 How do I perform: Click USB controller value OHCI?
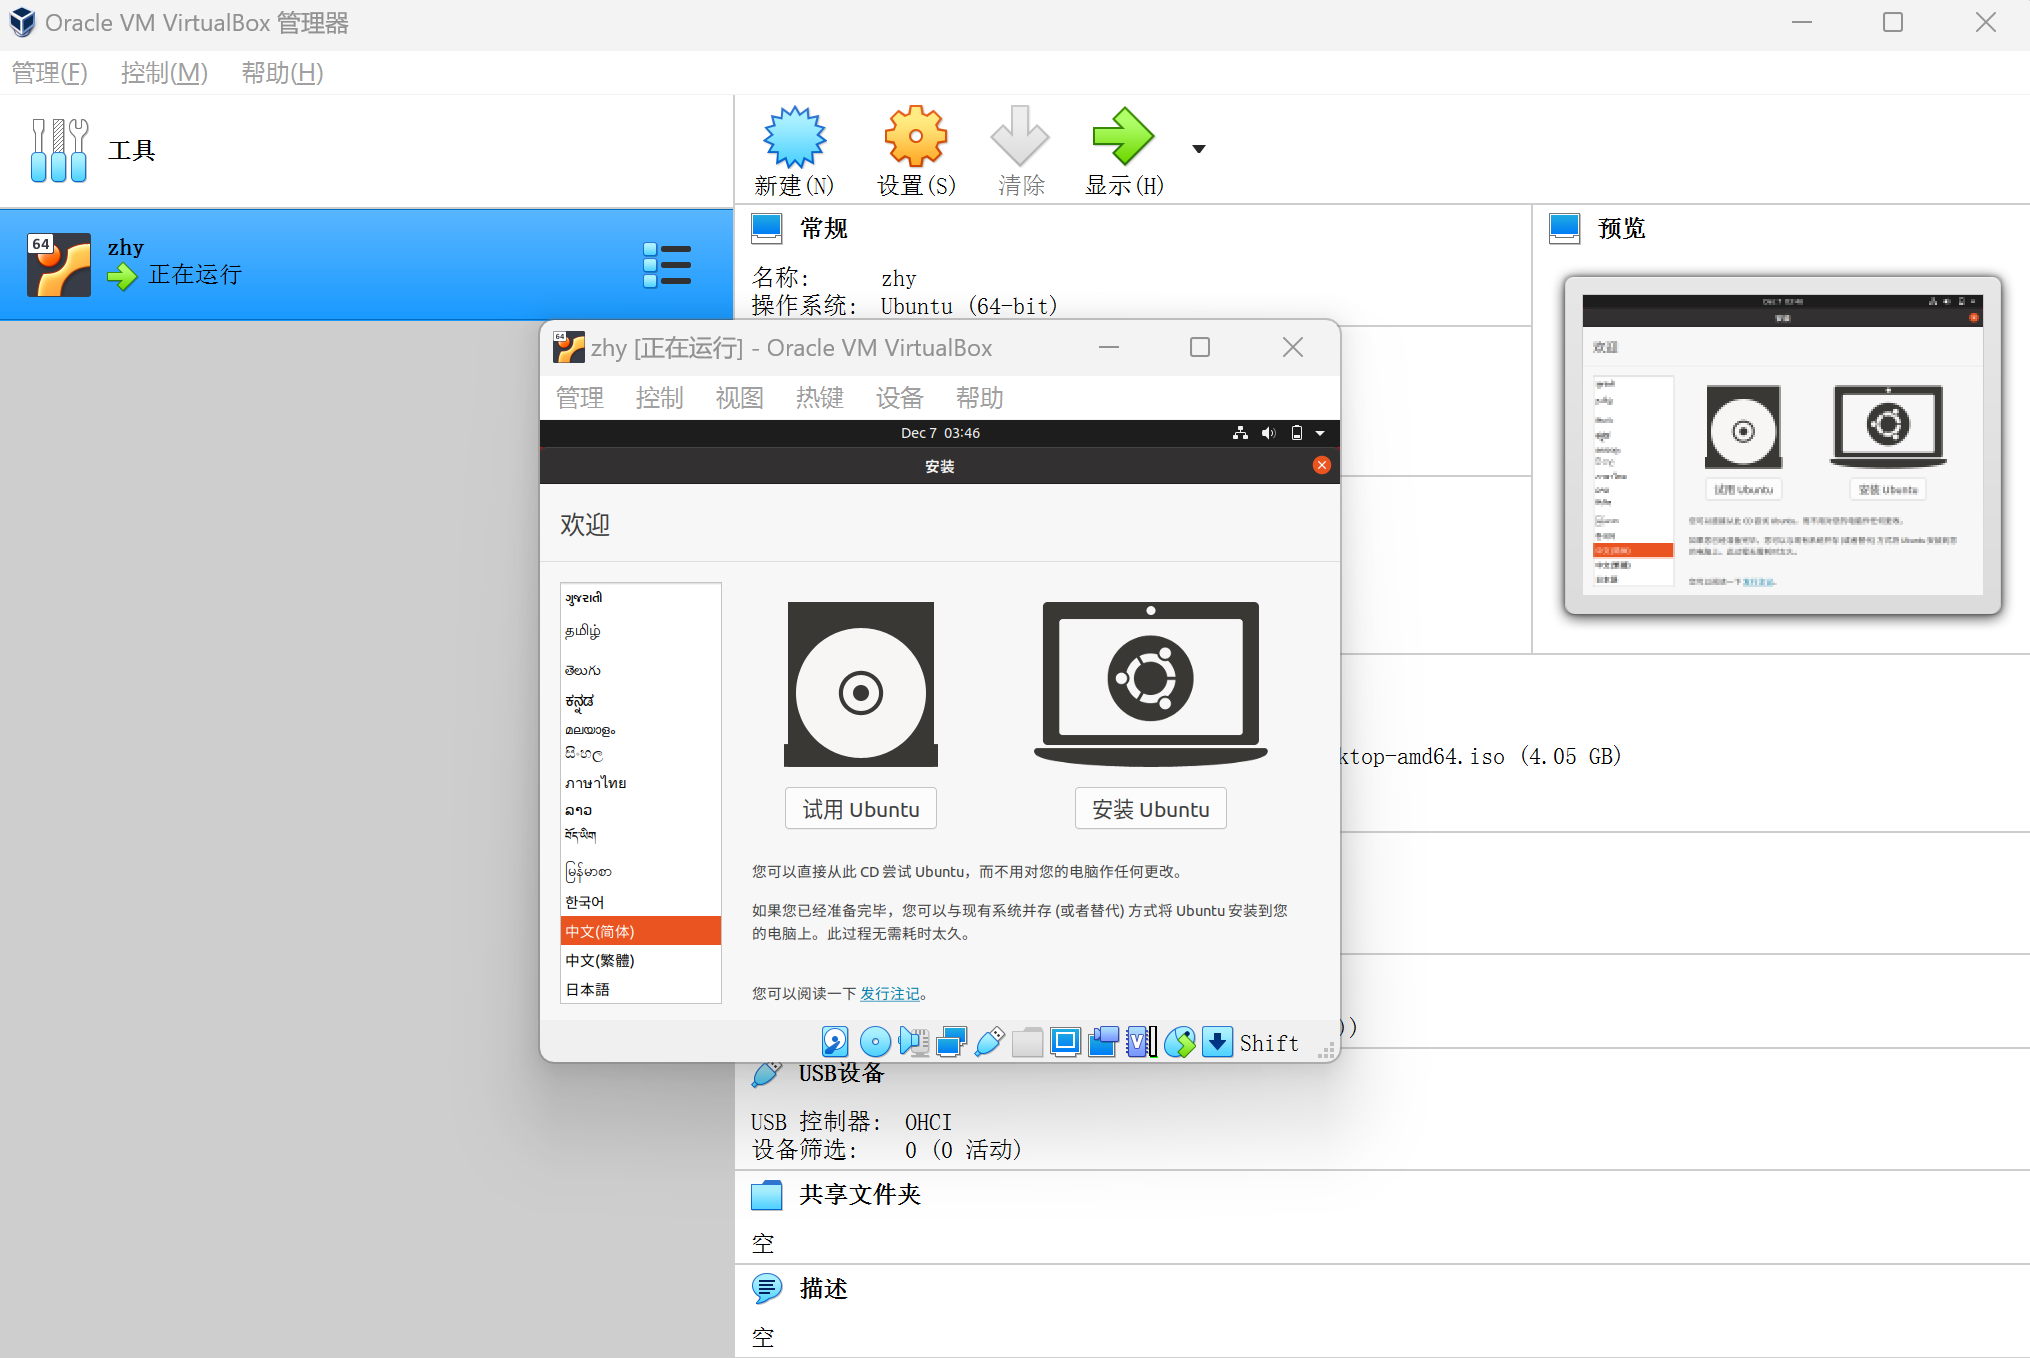point(928,1122)
